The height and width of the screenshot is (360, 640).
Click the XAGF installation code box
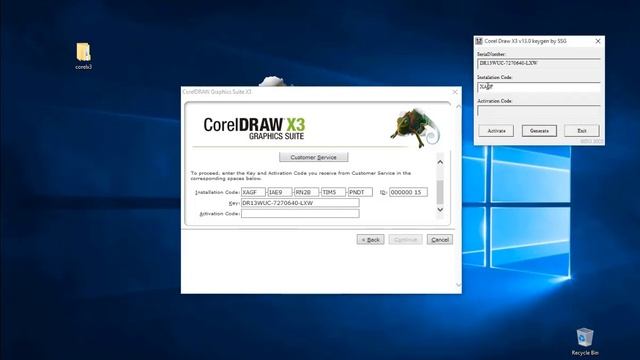click(x=253, y=192)
